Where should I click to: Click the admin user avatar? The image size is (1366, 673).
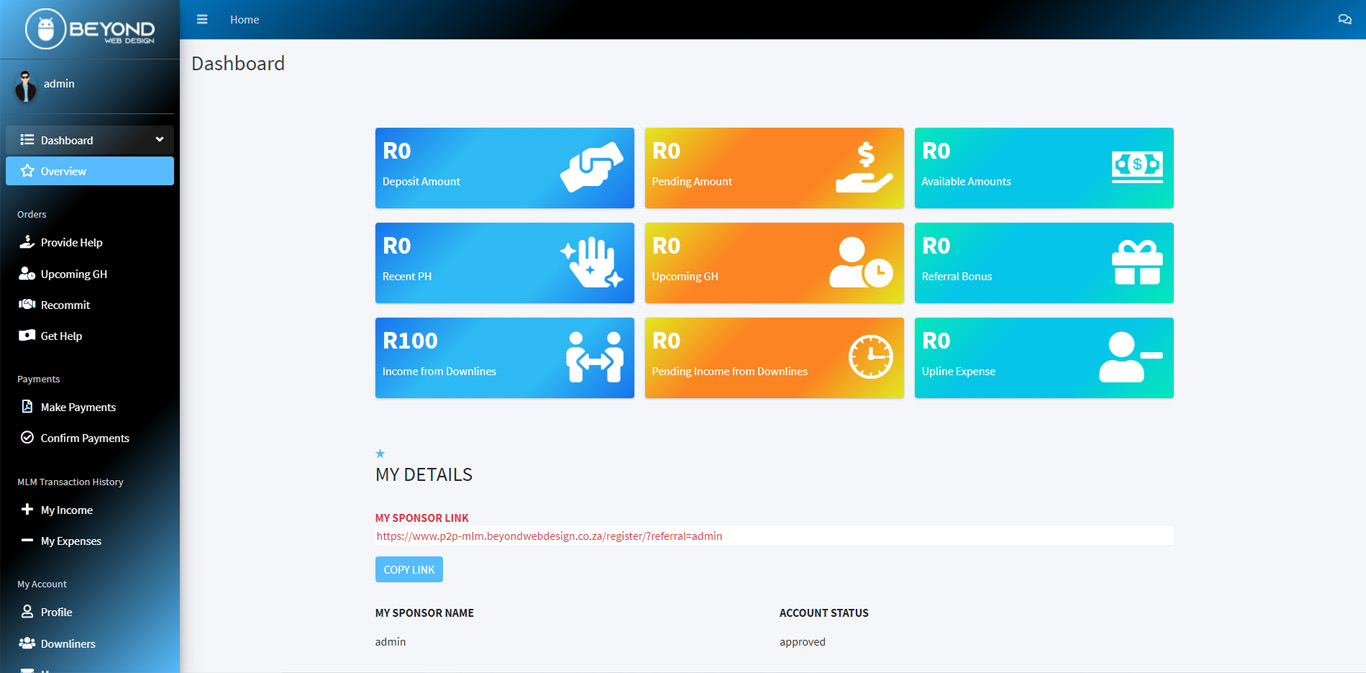26,86
